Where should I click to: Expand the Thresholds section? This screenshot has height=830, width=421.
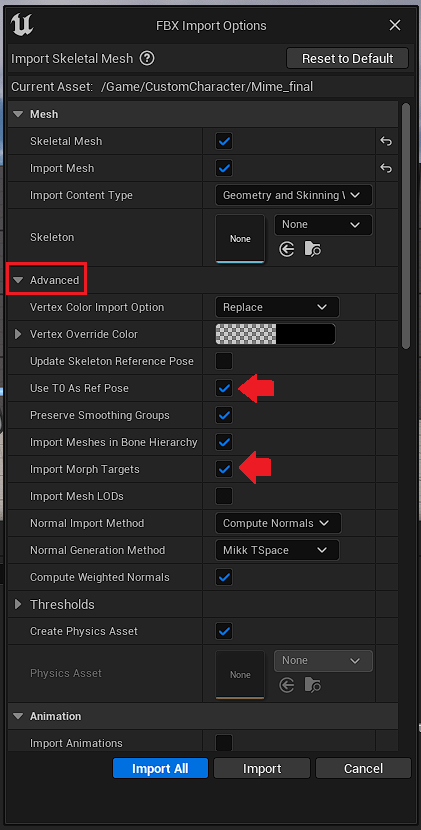pos(18,604)
